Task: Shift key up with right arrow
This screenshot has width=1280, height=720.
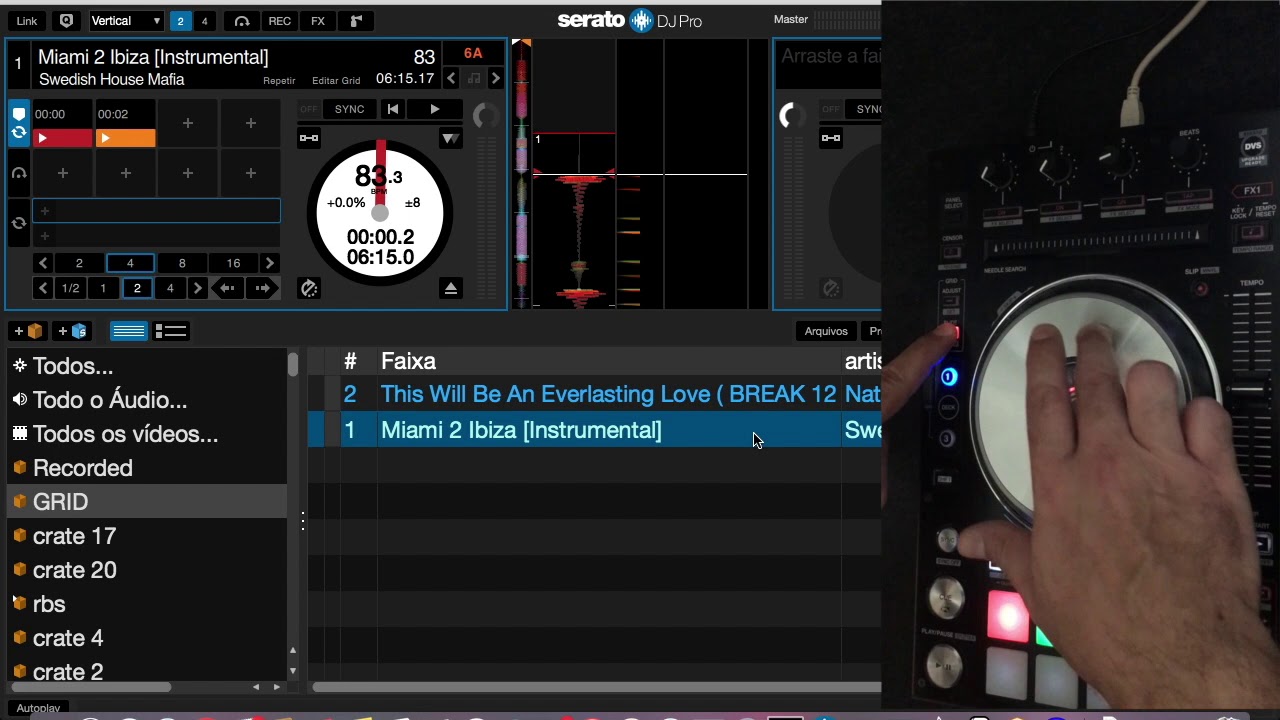Action: click(x=495, y=79)
